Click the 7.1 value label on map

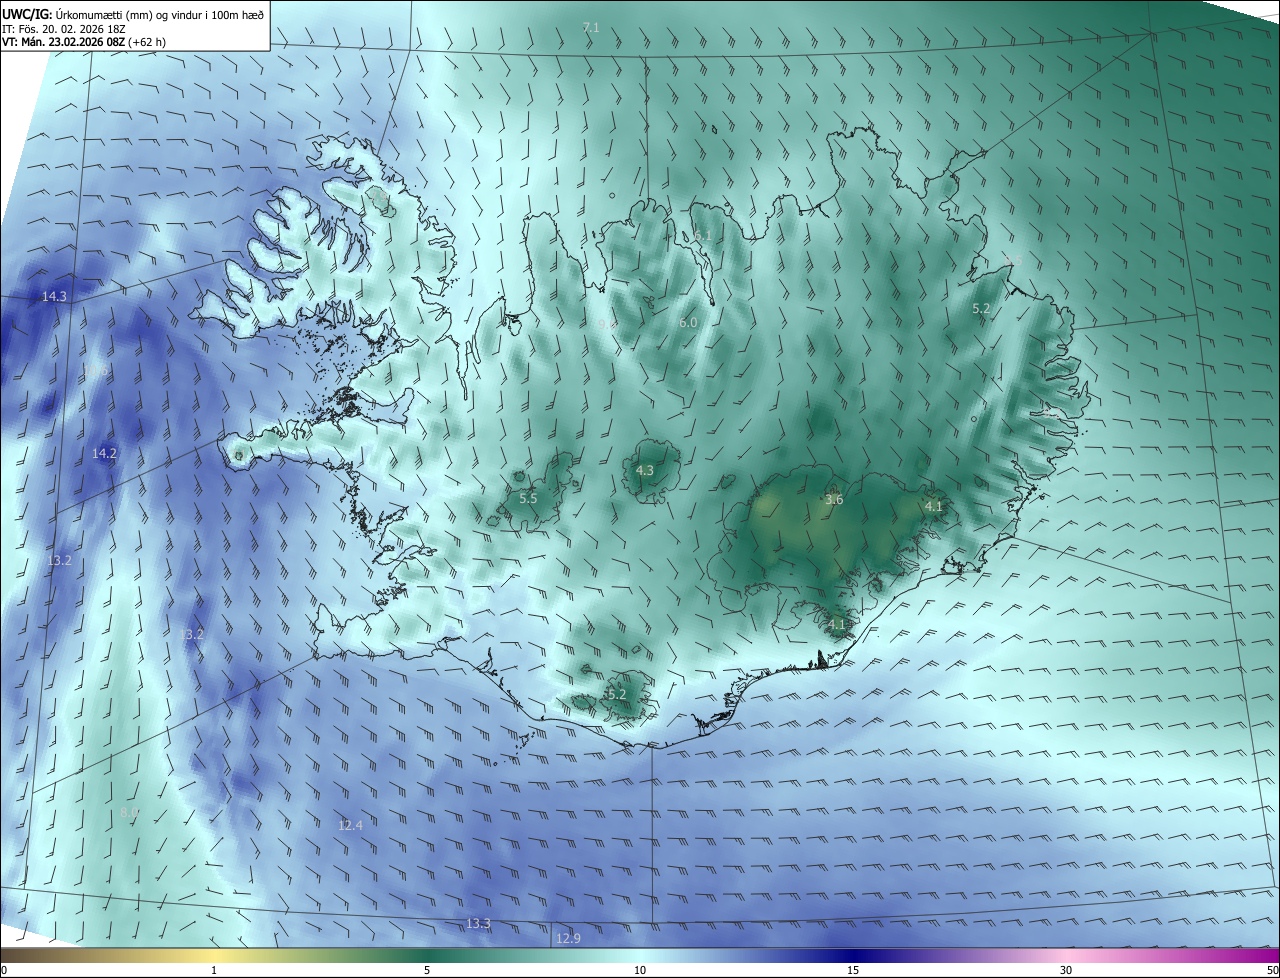coord(591,27)
